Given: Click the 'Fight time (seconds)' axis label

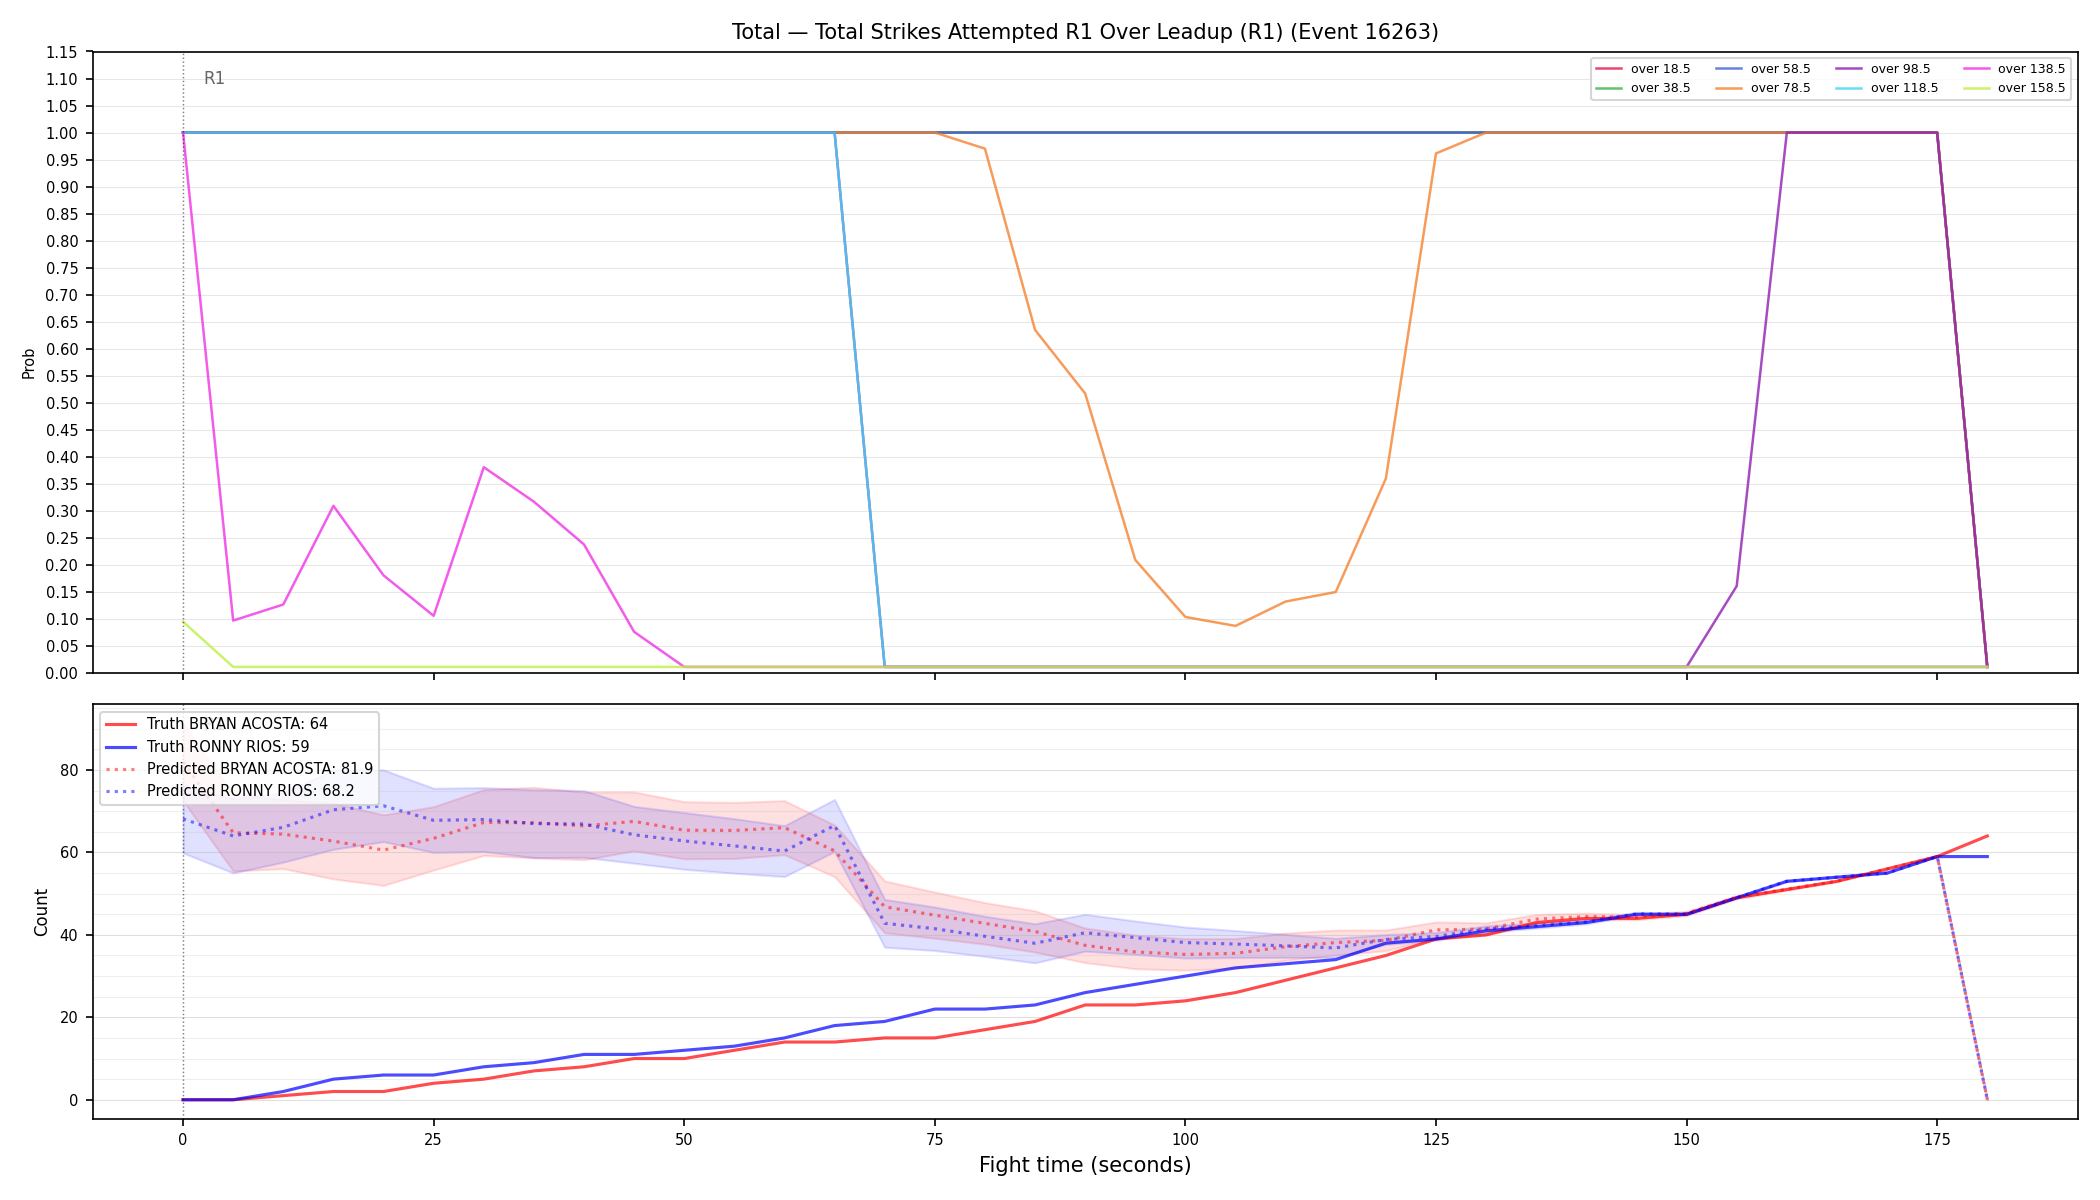Looking at the screenshot, I should [x=1085, y=1165].
